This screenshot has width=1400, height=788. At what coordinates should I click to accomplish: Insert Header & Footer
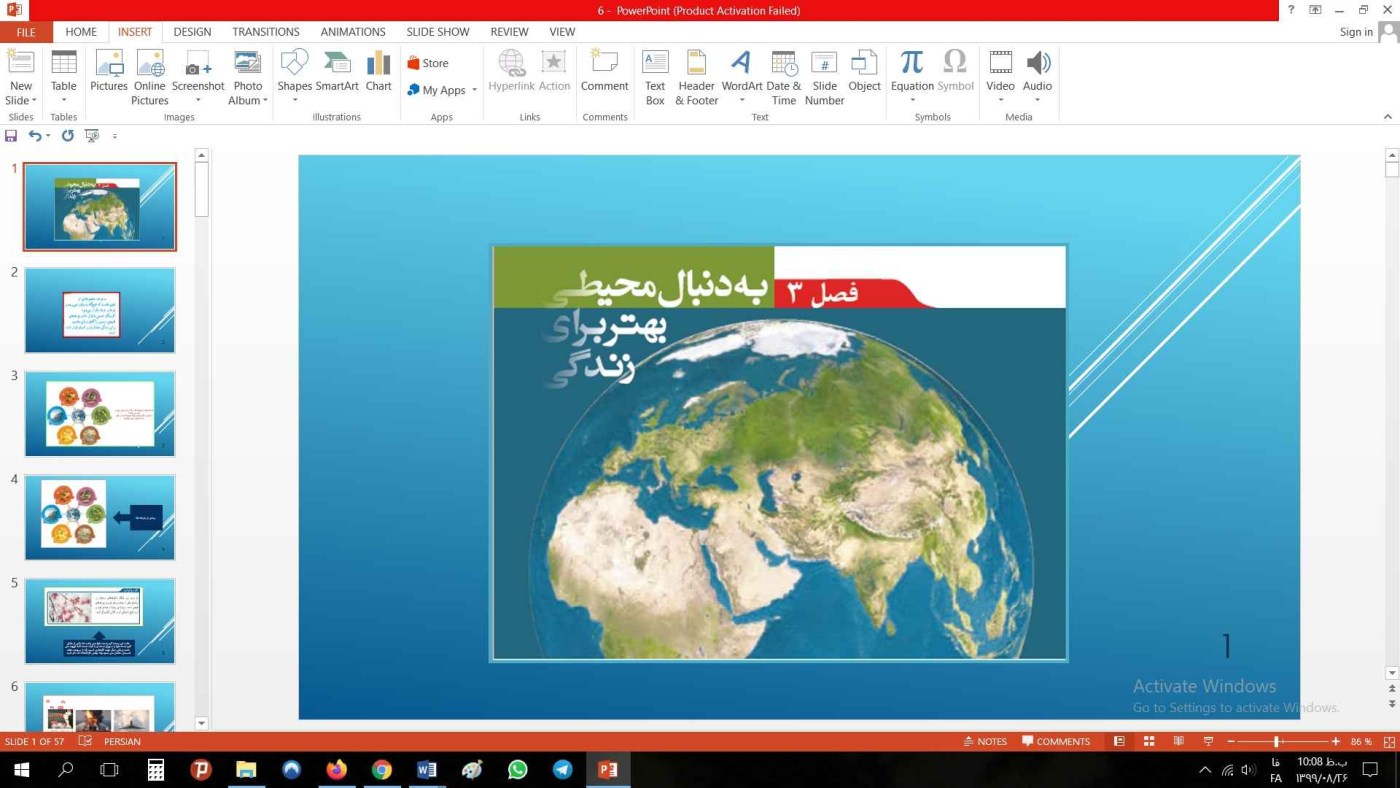(x=696, y=77)
